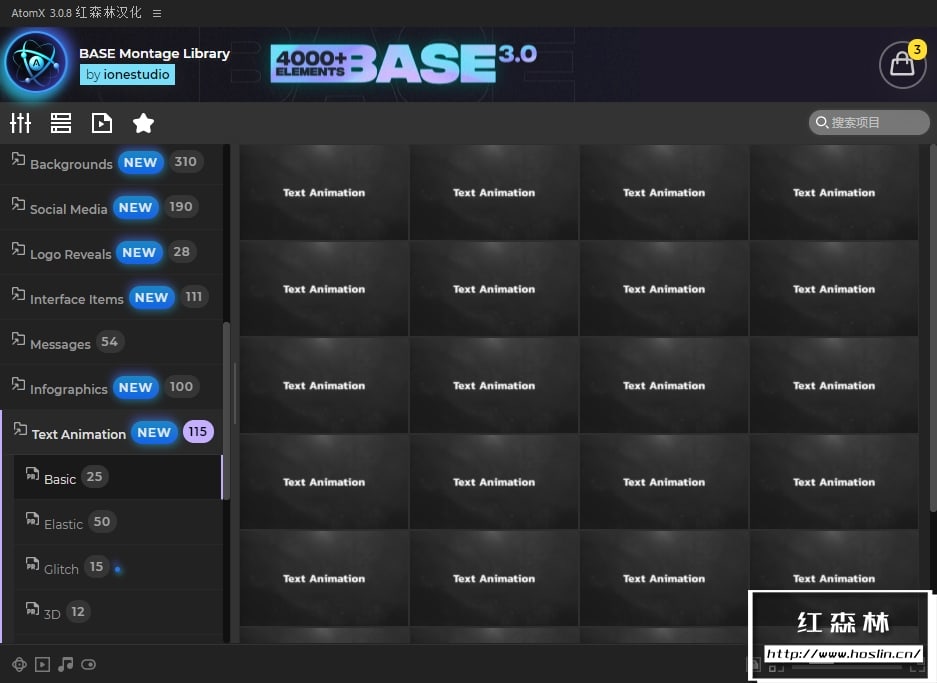Image resolution: width=937 pixels, height=683 pixels.
Task: Click the 100 count on Infographics
Action: point(181,387)
